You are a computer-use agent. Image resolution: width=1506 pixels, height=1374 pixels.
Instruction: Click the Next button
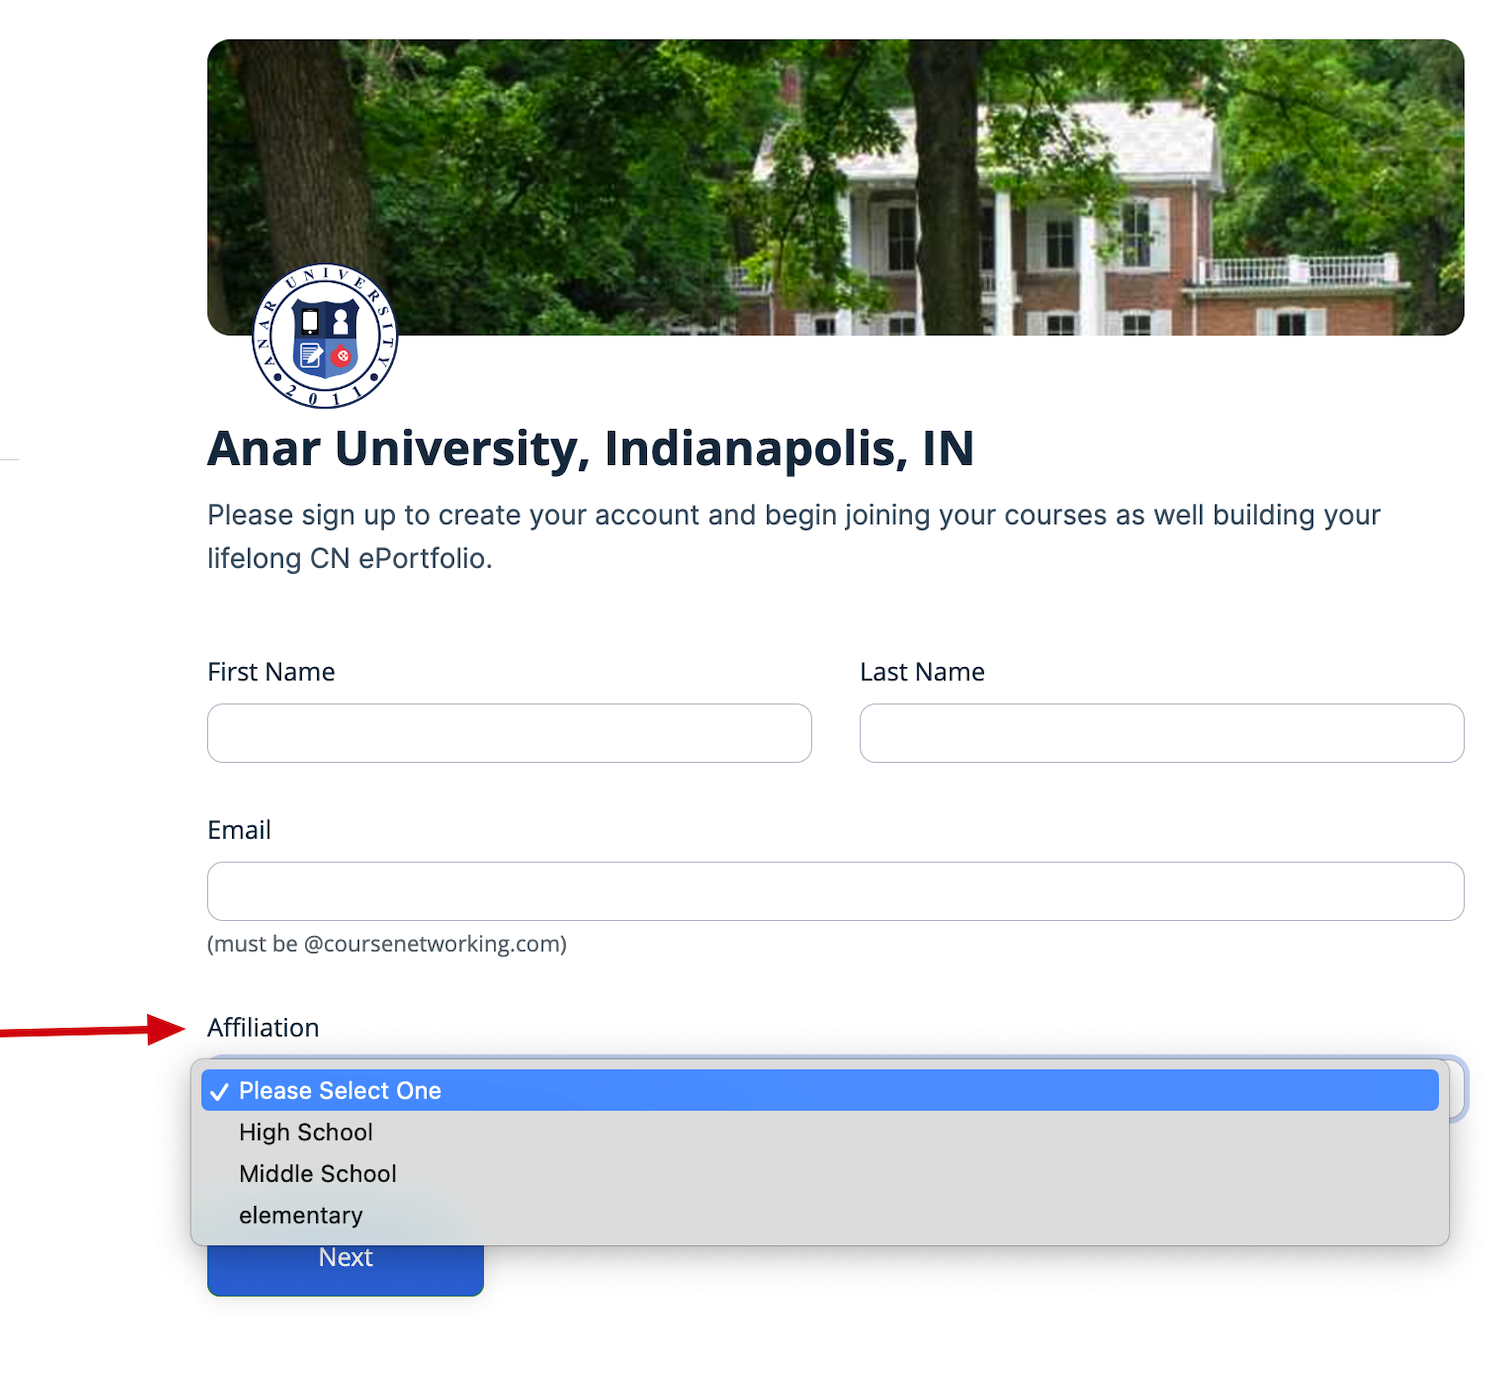pyautogui.click(x=345, y=1268)
